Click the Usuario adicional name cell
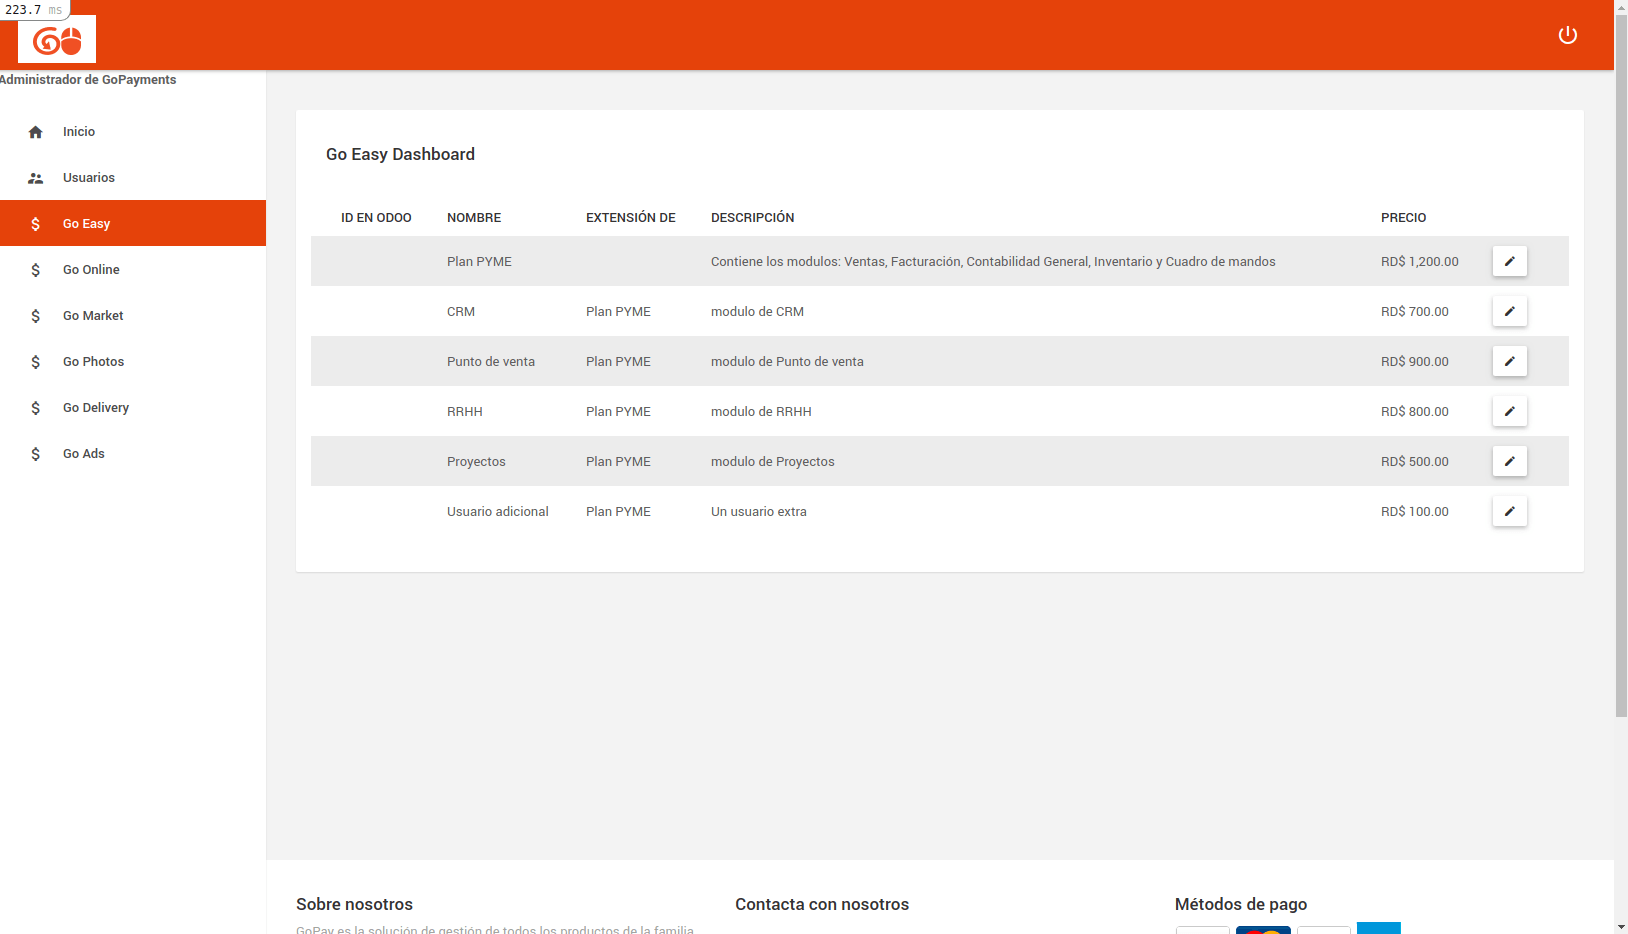The height and width of the screenshot is (934, 1628). tap(498, 512)
